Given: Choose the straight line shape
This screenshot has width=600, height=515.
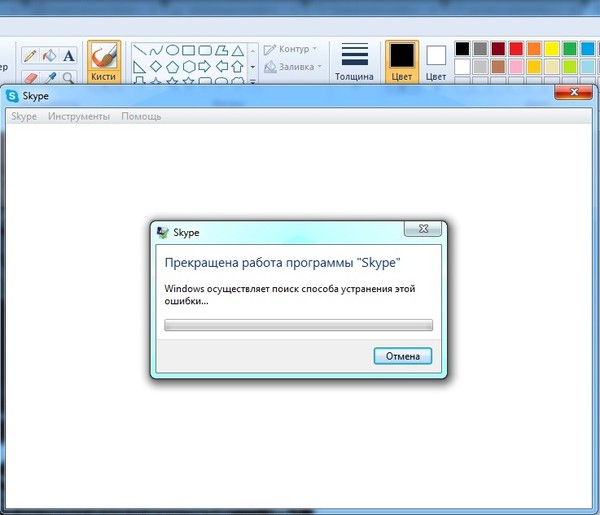Looking at the screenshot, I should tap(139, 50).
